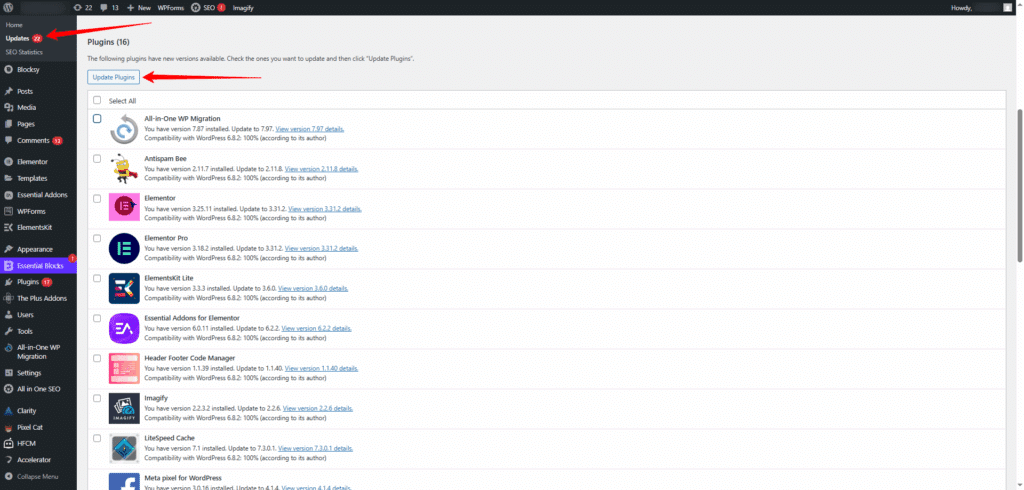Click the Pages sidebar icon
This screenshot has height=490, width=1024.
click(8, 123)
